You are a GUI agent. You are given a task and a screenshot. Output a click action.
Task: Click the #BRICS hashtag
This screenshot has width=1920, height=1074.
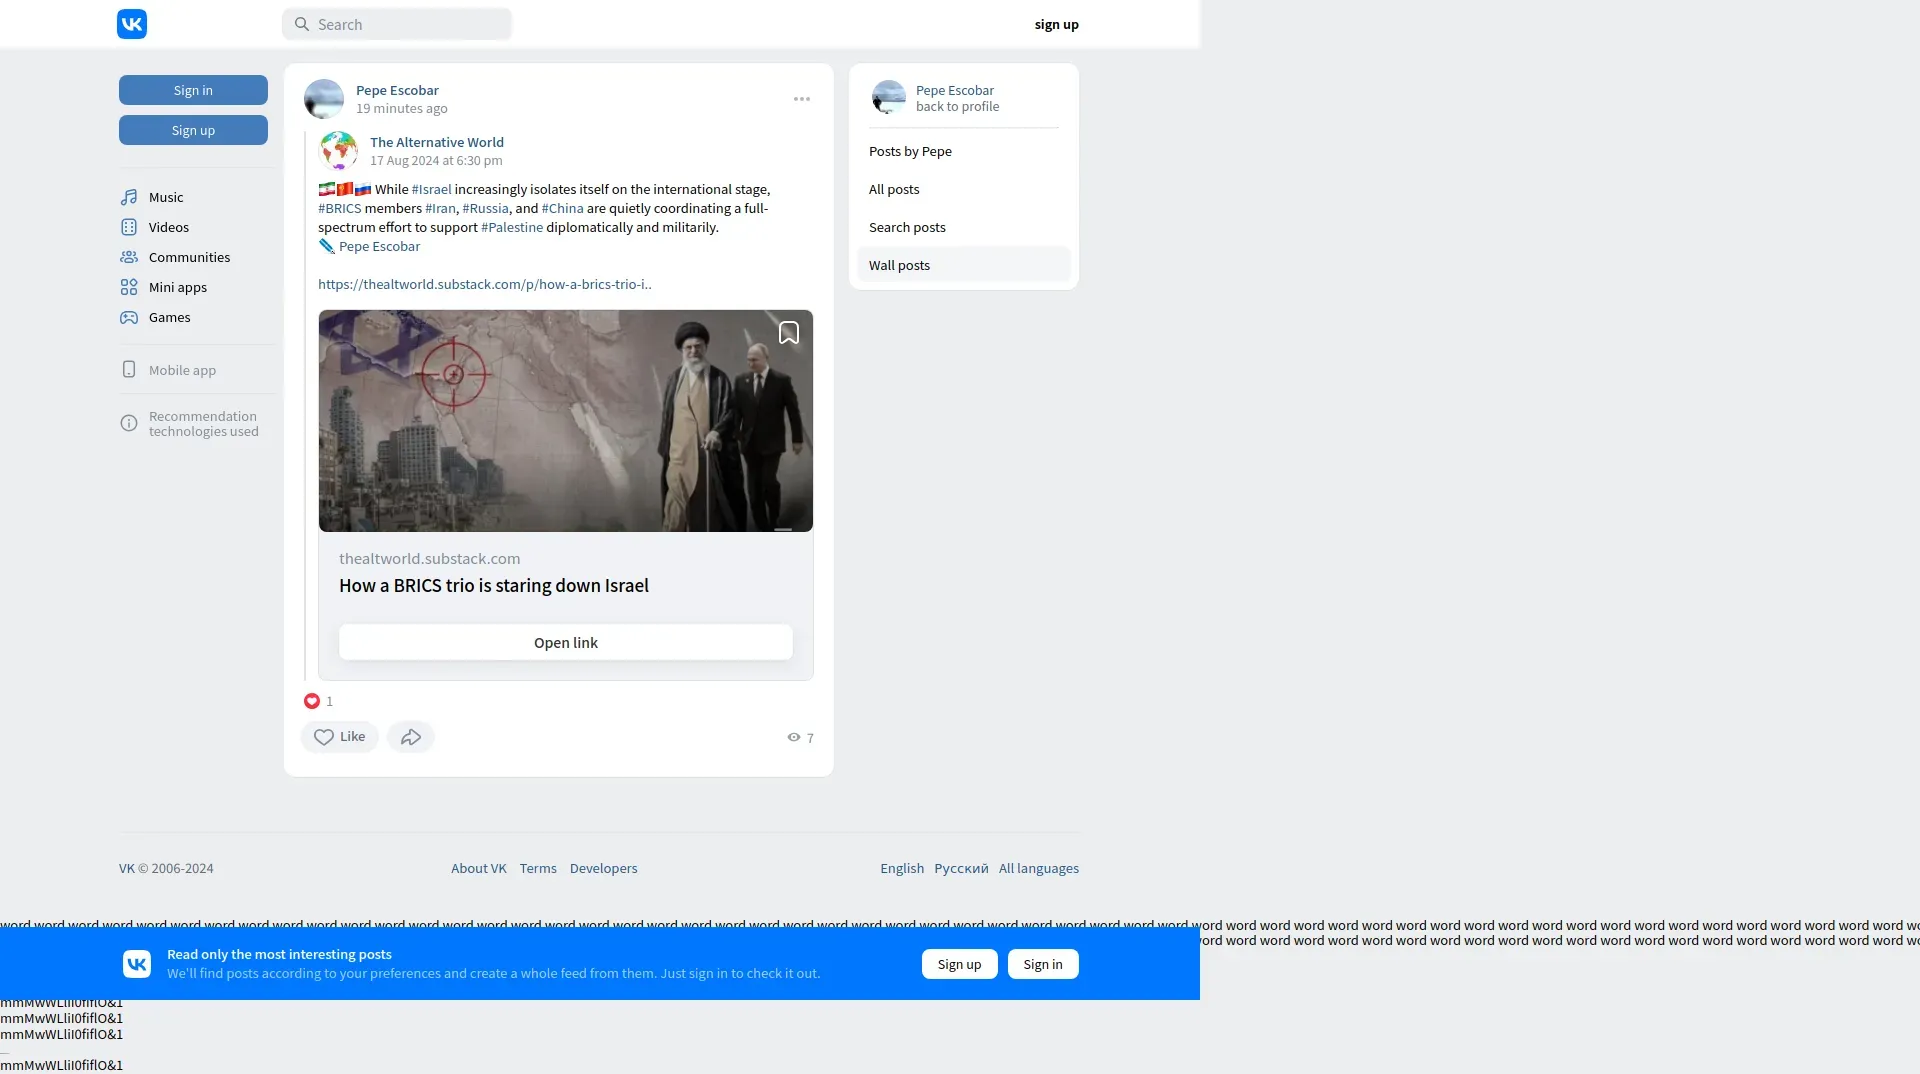[340, 208]
